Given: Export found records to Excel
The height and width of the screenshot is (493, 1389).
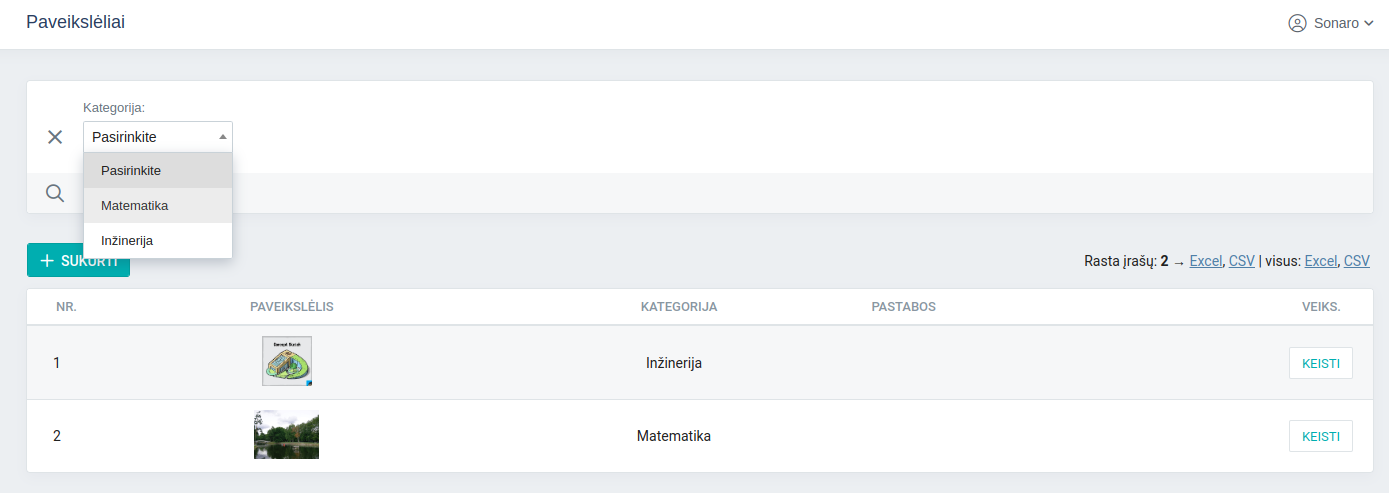Looking at the screenshot, I should click(x=1205, y=261).
